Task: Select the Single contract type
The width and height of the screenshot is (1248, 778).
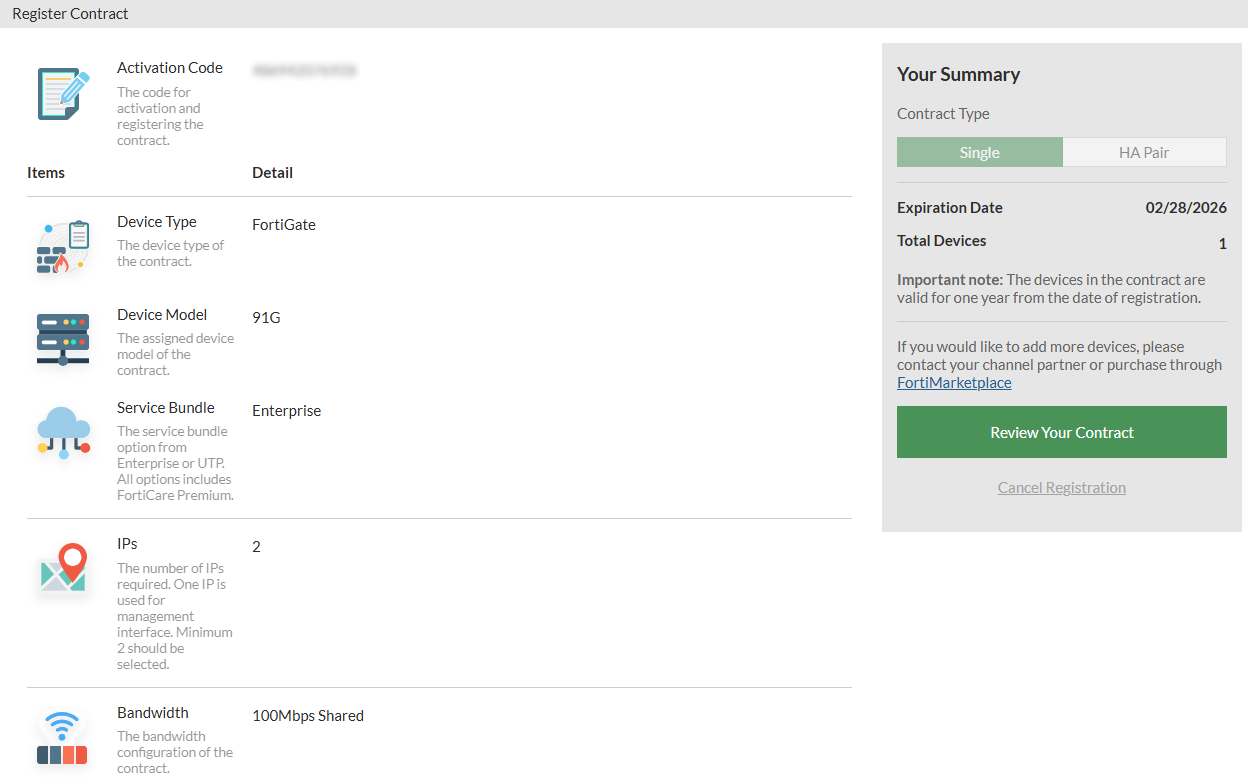Action: pyautogui.click(x=979, y=152)
